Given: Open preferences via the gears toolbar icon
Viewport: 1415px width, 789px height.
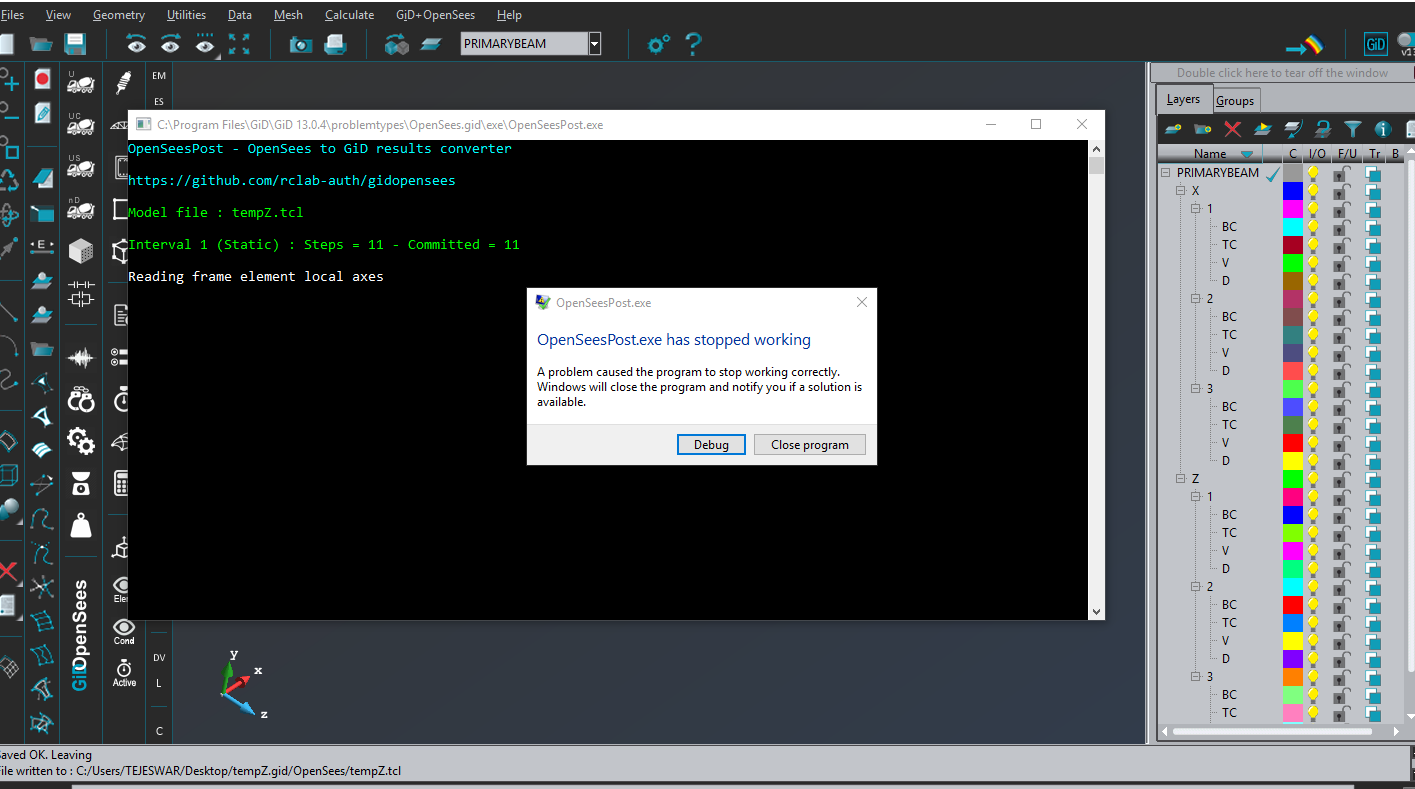Looking at the screenshot, I should [x=657, y=44].
